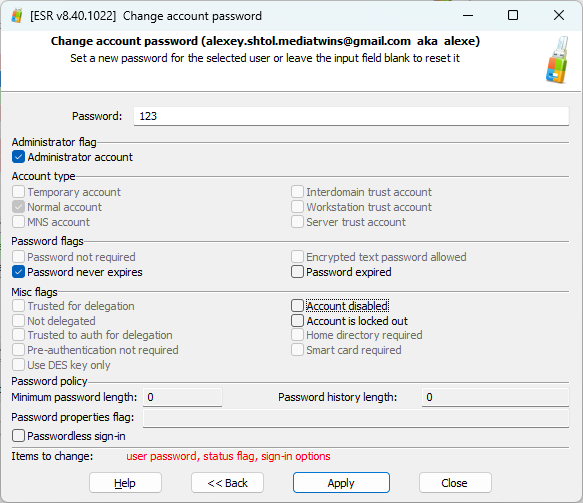Image resolution: width=583 pixels, height=503 pixels.
Task: Enable the Password expired checkbox
Action: pos(297,272)
